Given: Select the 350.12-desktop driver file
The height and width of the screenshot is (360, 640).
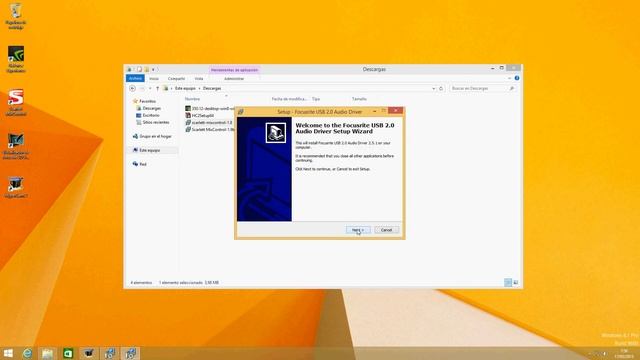Looking at the screenshot, I should point(210,109).
